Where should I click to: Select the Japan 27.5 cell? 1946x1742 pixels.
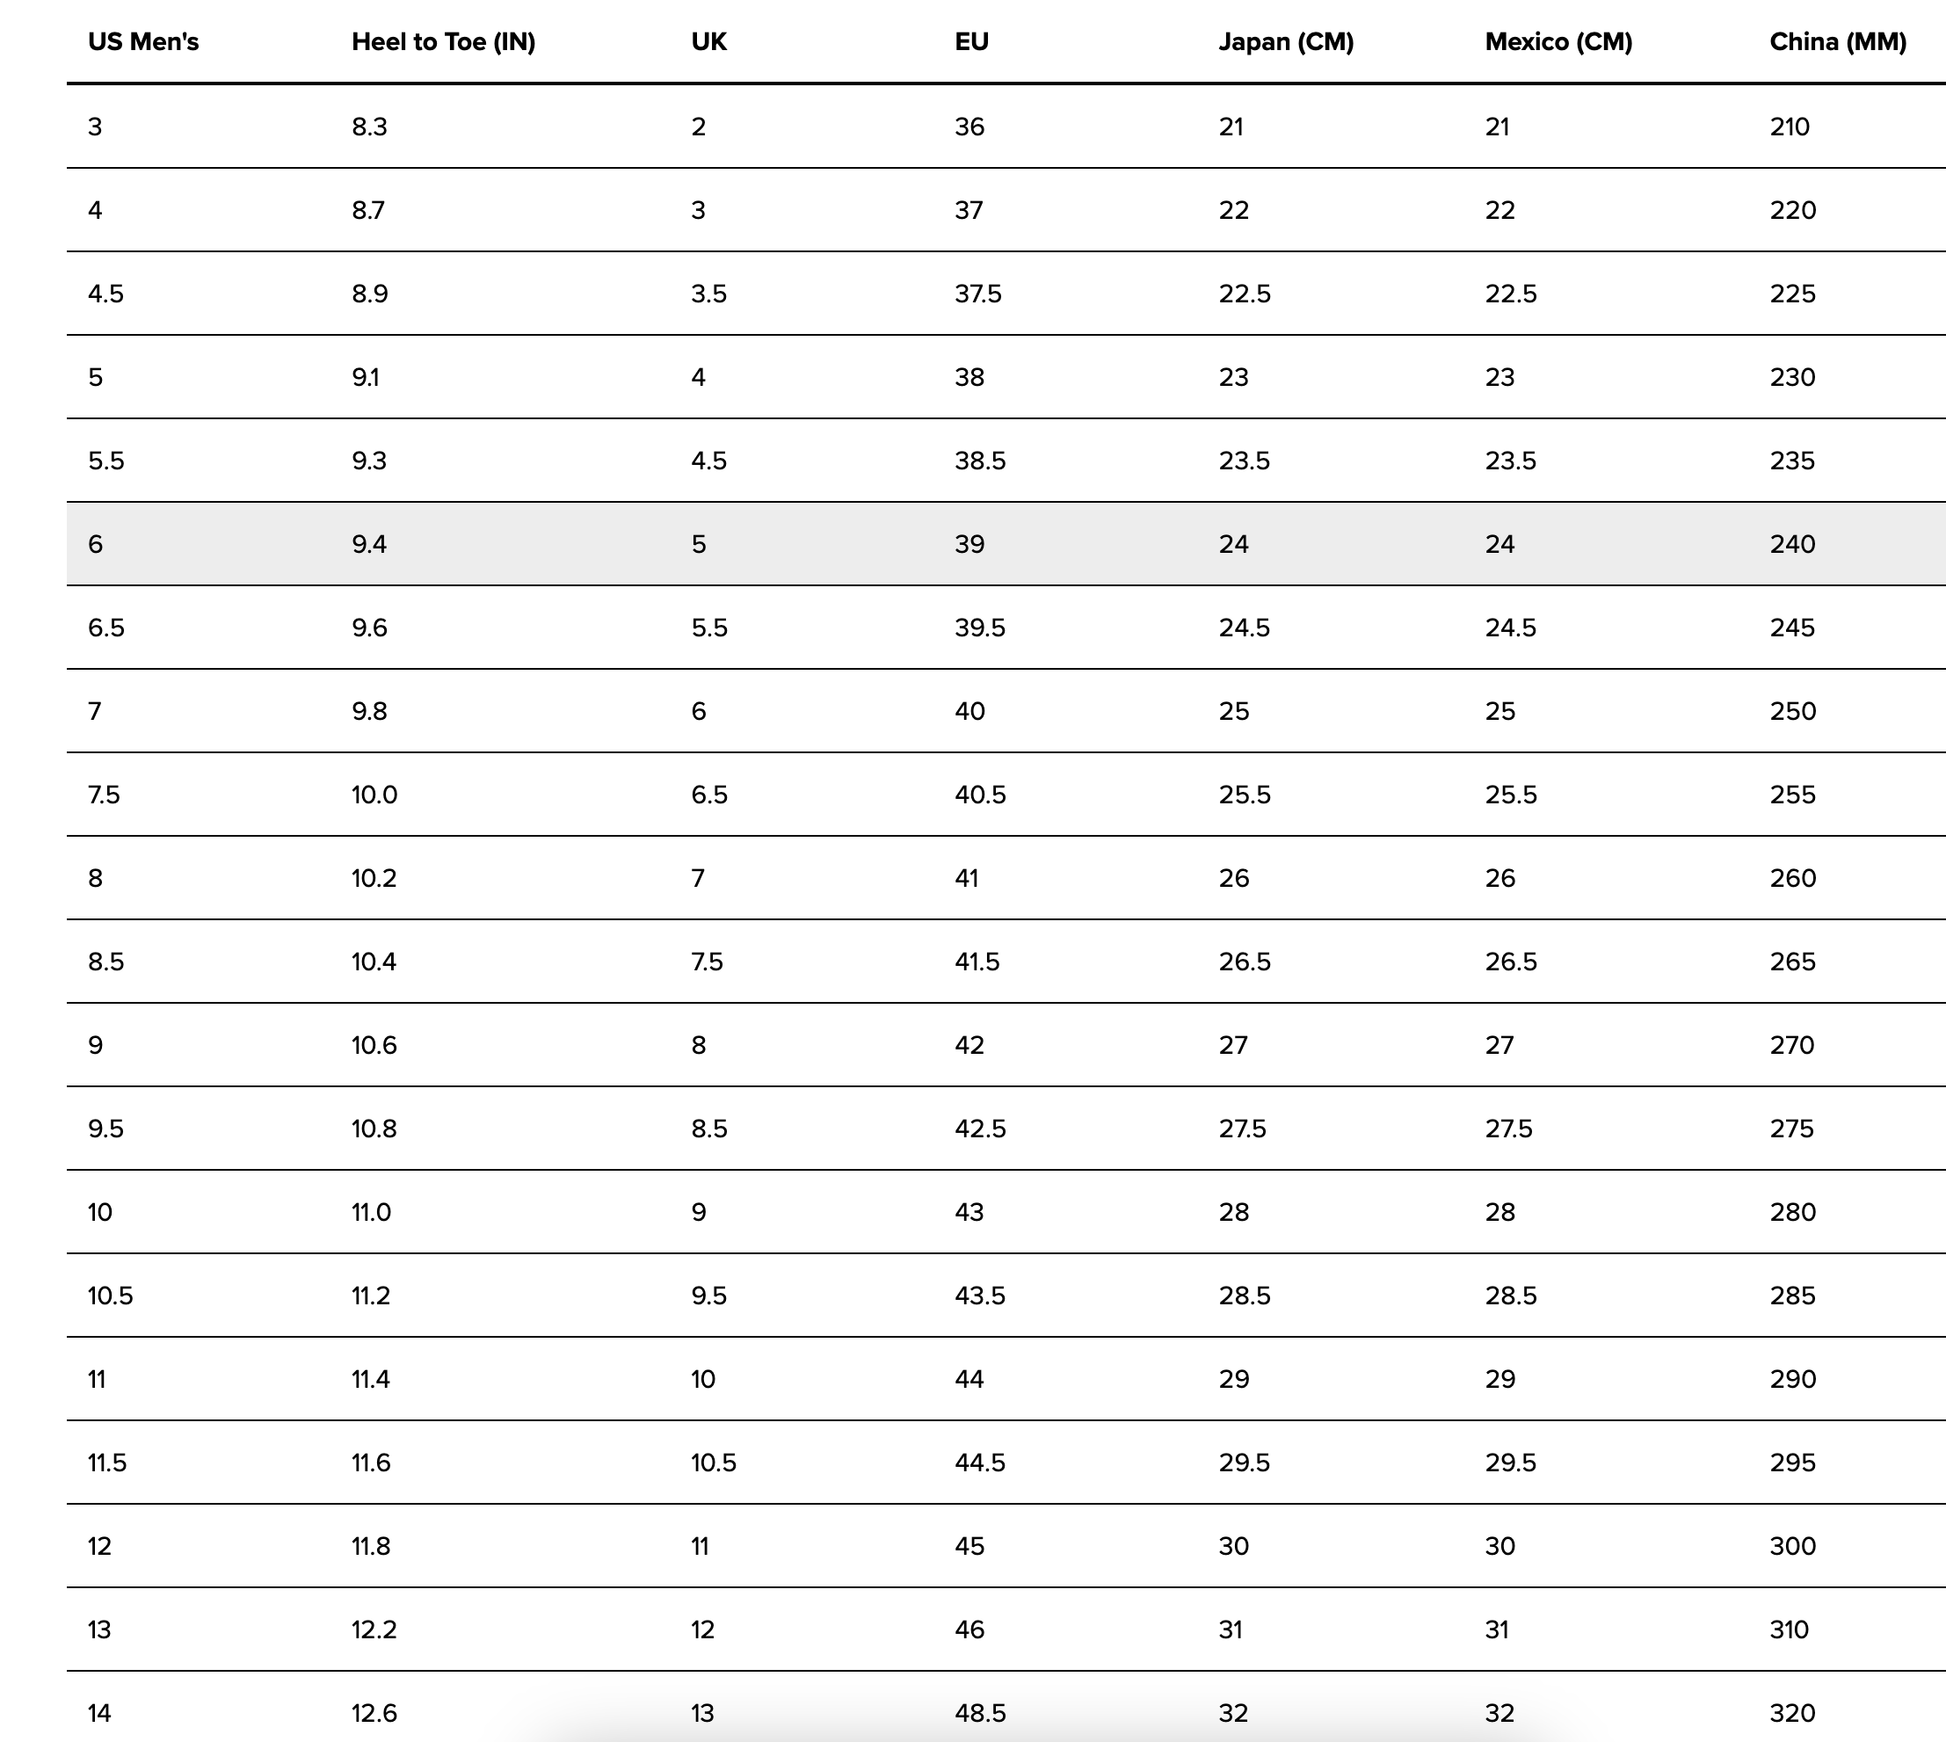1242,1129
